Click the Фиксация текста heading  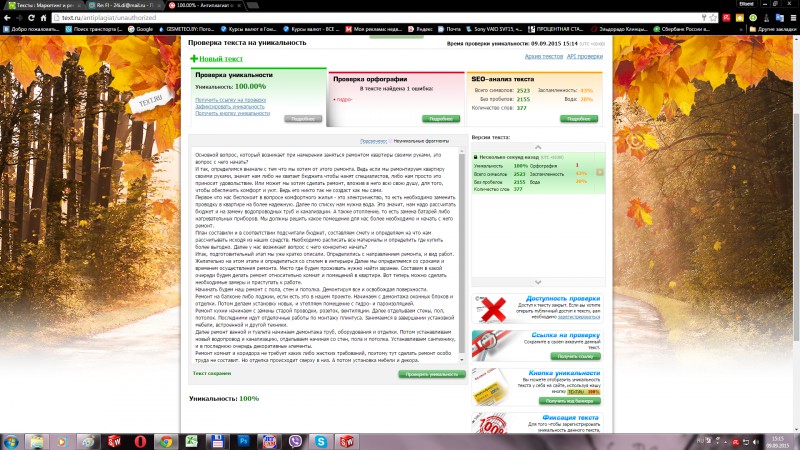[570, 417]
